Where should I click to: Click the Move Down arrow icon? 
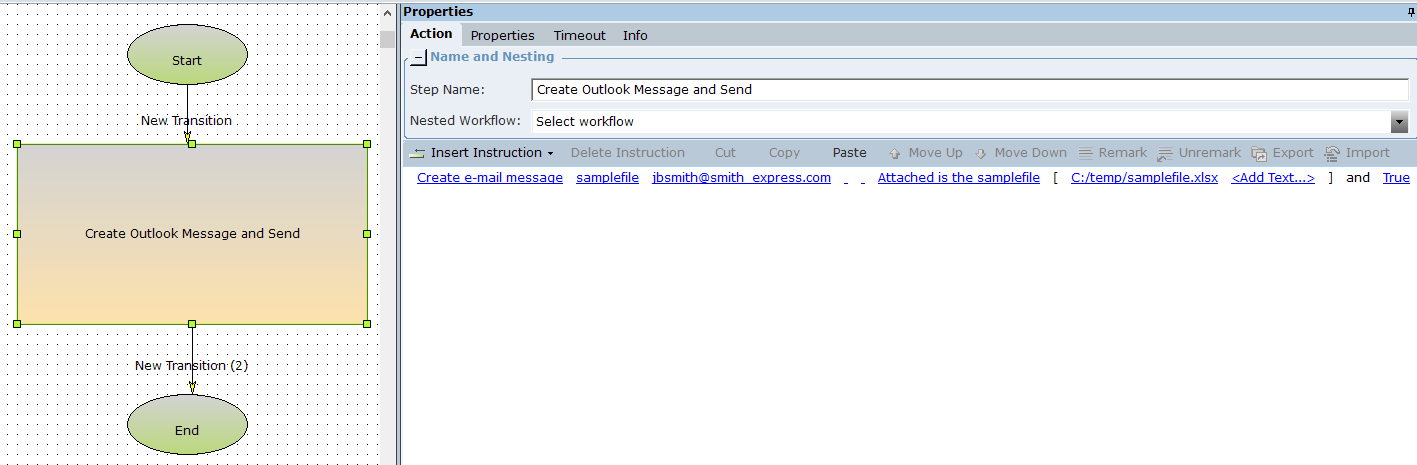pos(981,153)
